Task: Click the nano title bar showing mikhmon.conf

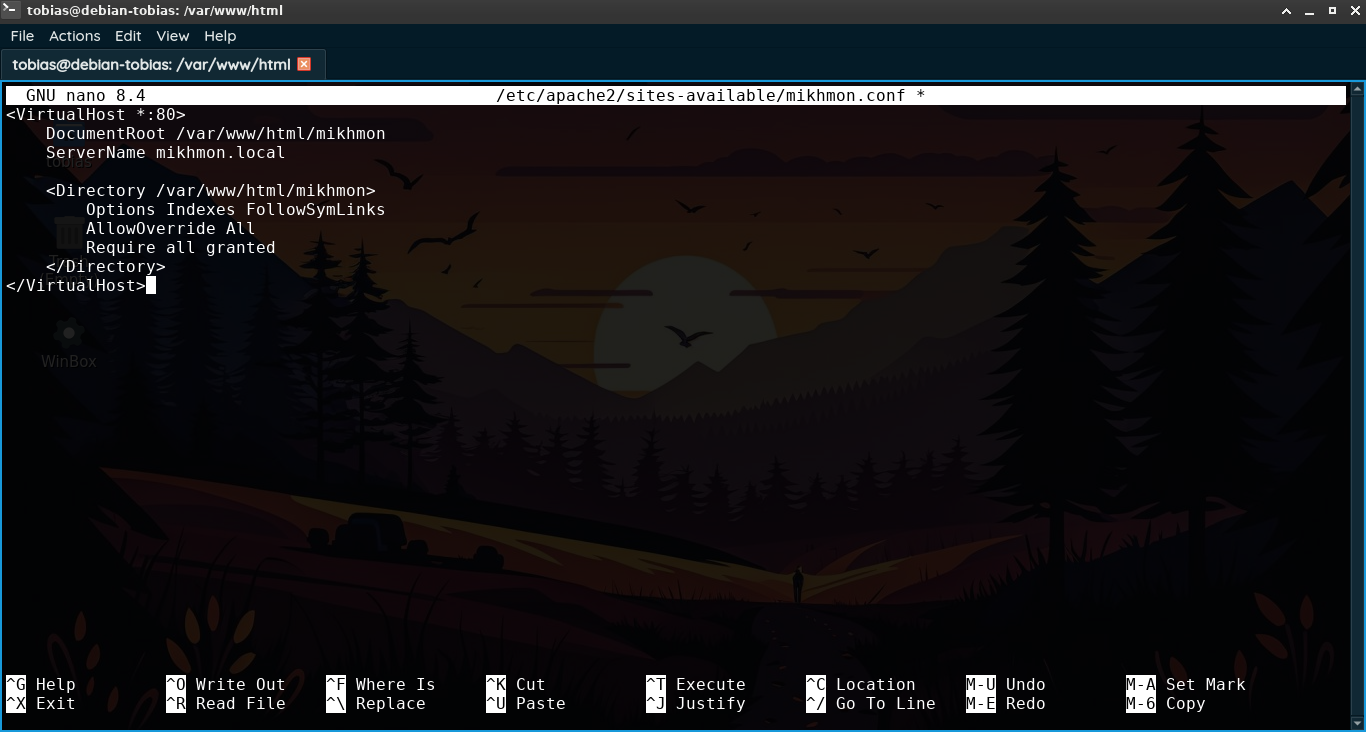Action: [710, 96]
